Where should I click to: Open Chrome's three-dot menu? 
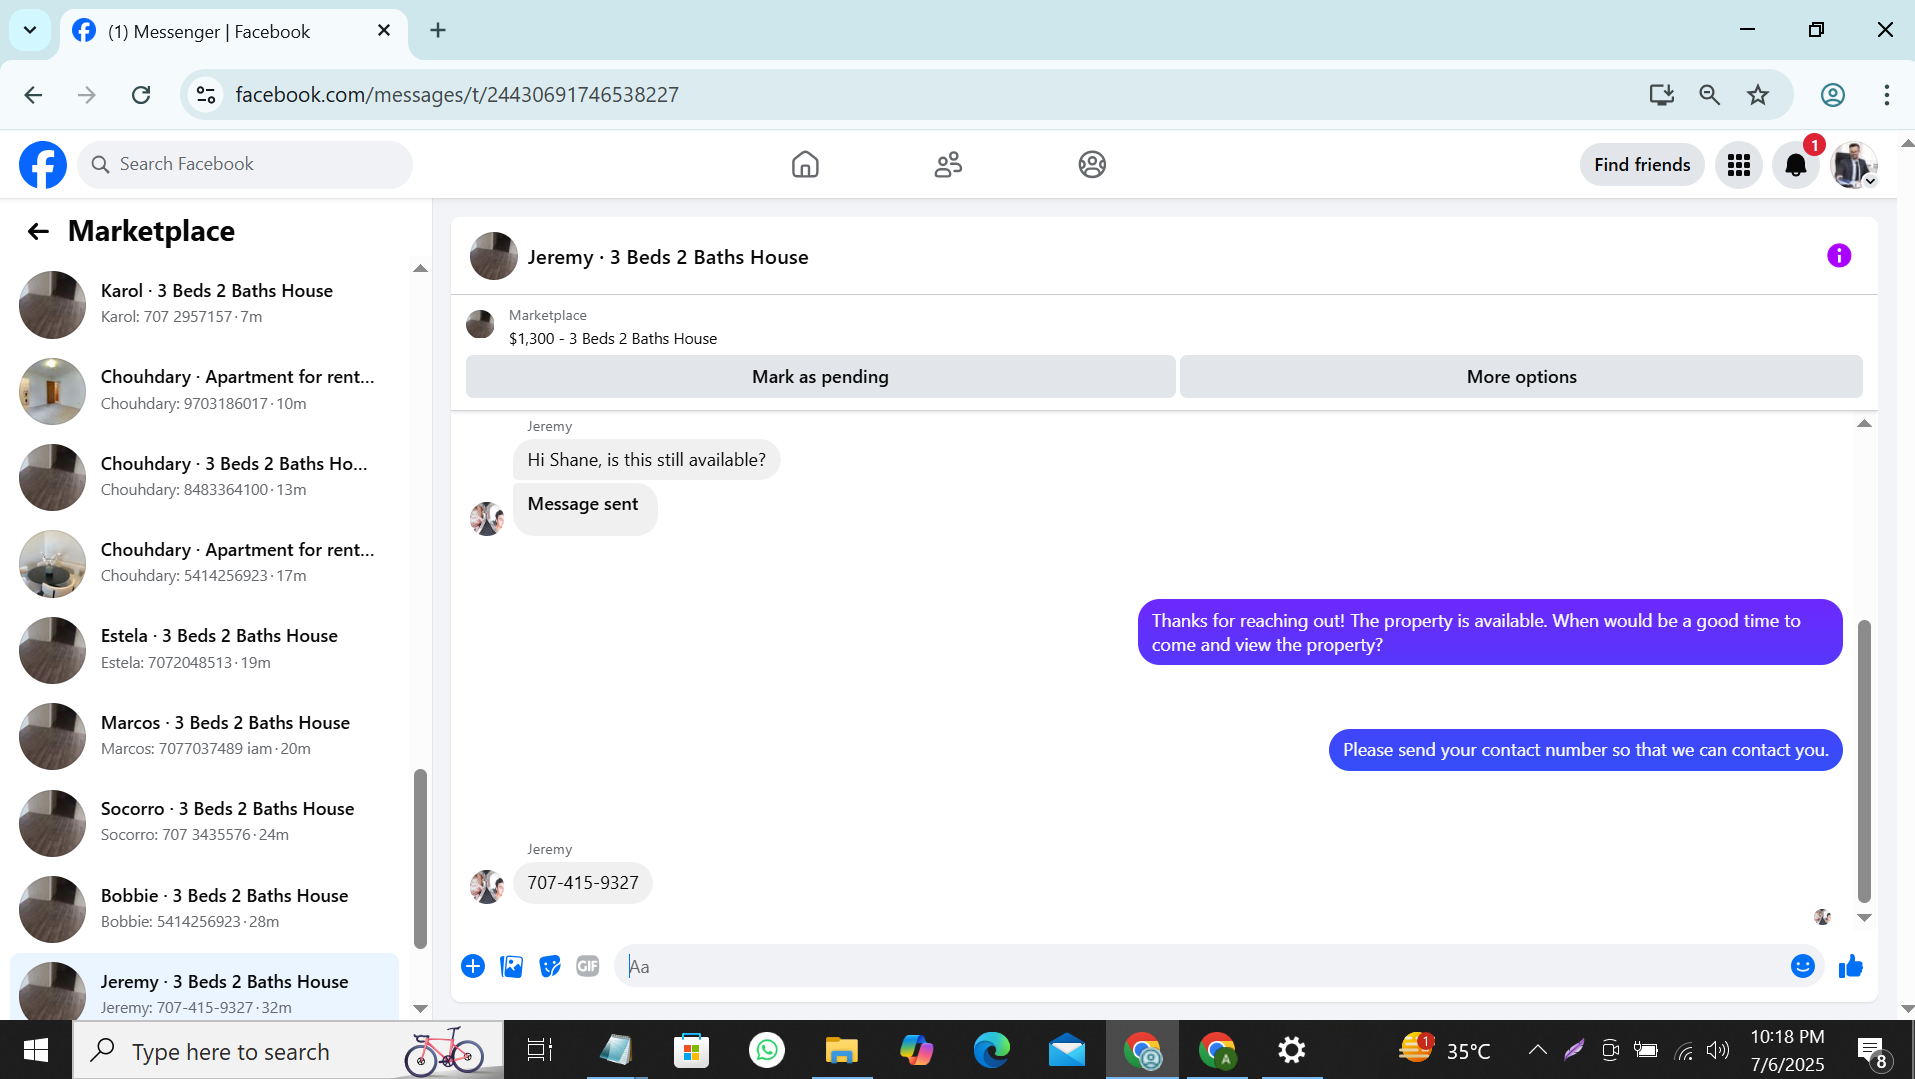point(1887,95)
